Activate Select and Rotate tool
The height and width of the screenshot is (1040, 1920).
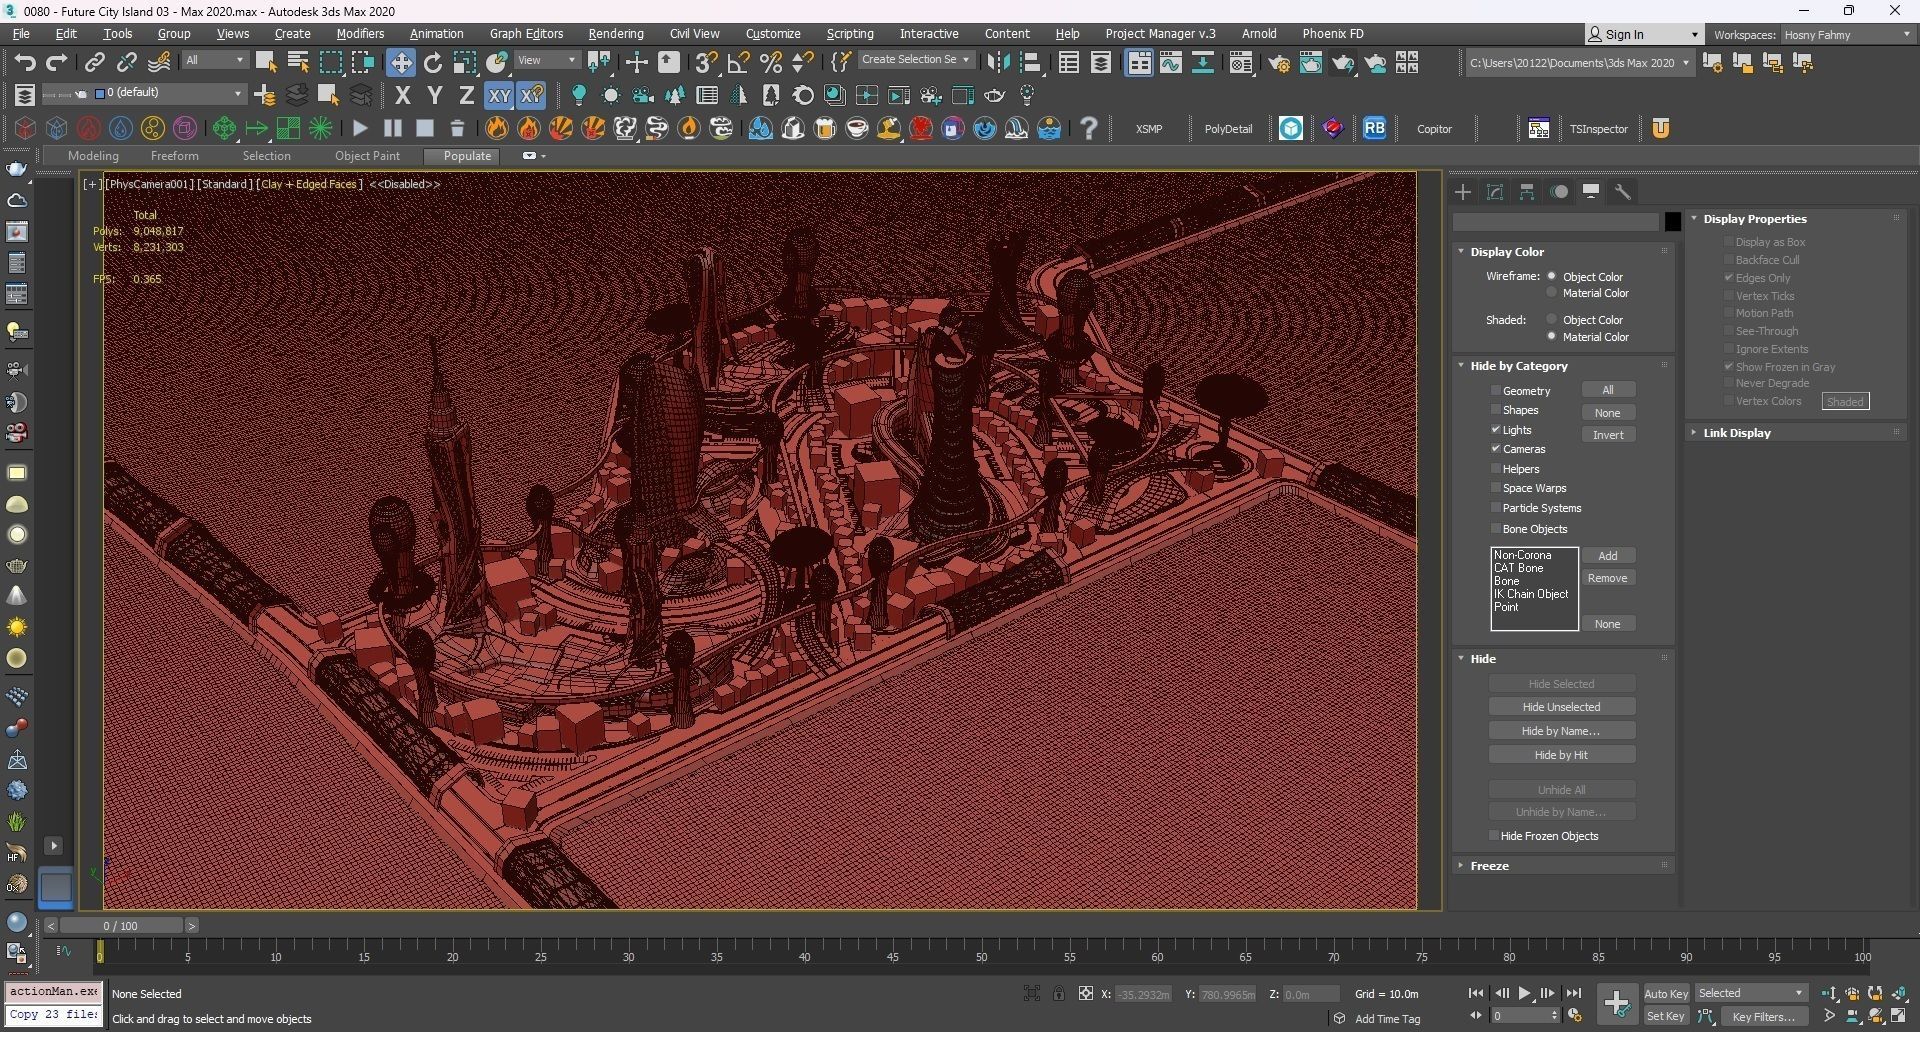pyautogui.click(x=432, y=62)
